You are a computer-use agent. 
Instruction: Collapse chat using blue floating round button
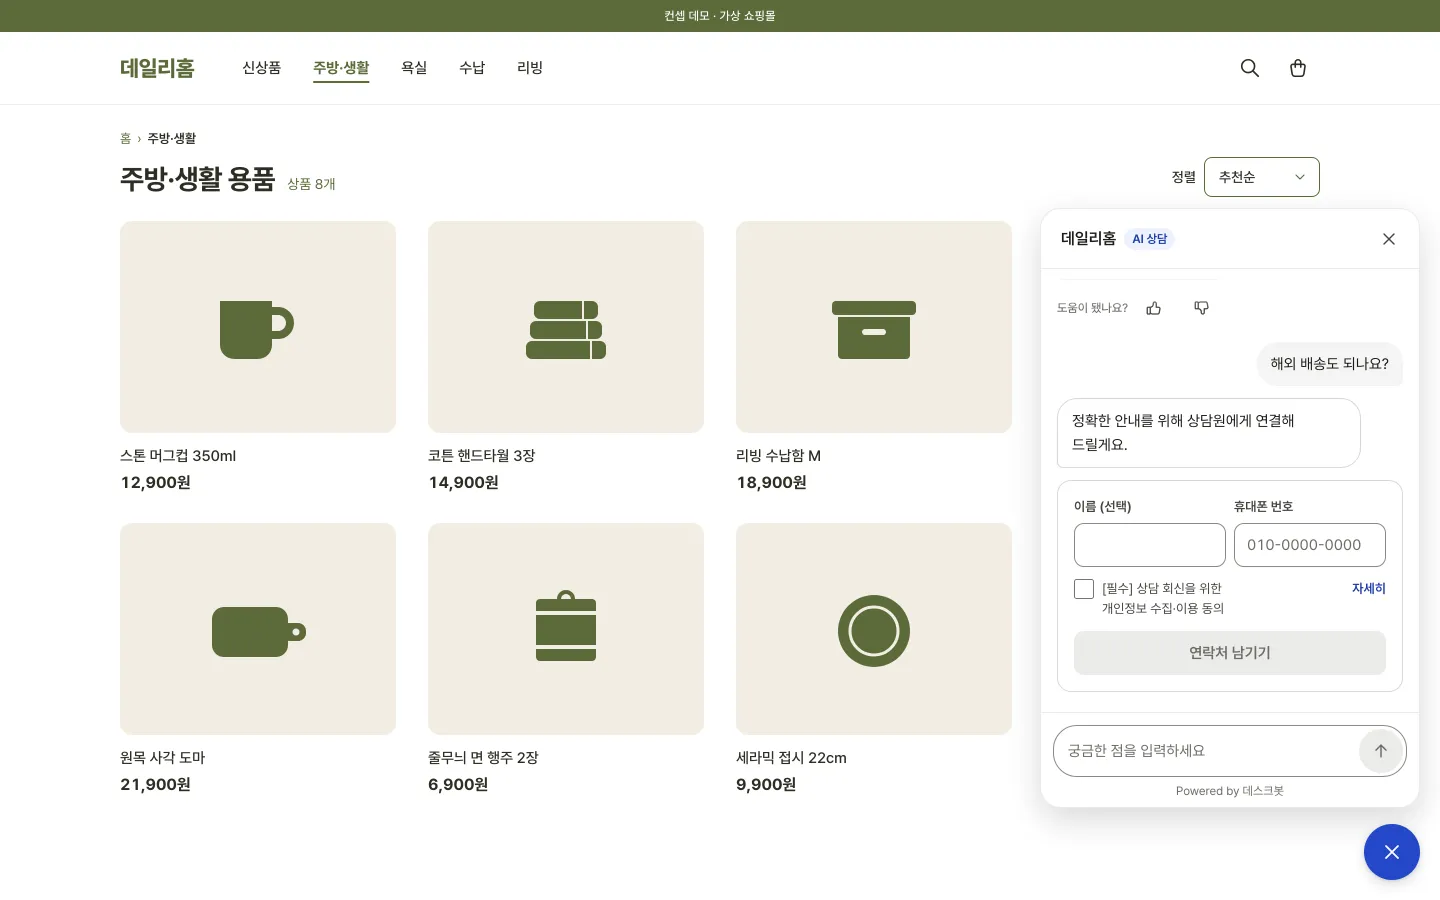1392,852
